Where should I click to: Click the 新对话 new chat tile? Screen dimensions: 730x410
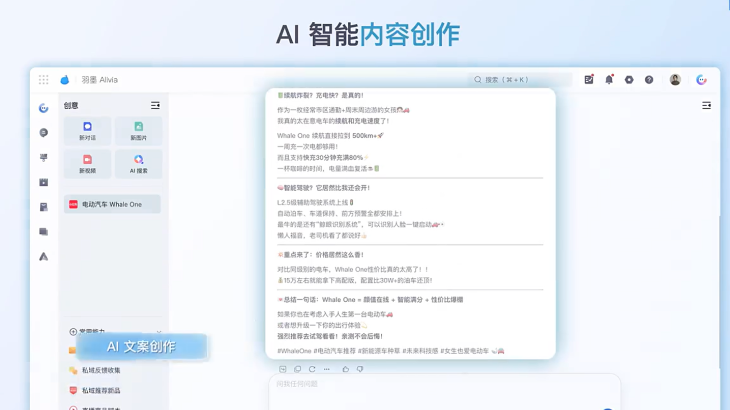(x=88, y=131)
